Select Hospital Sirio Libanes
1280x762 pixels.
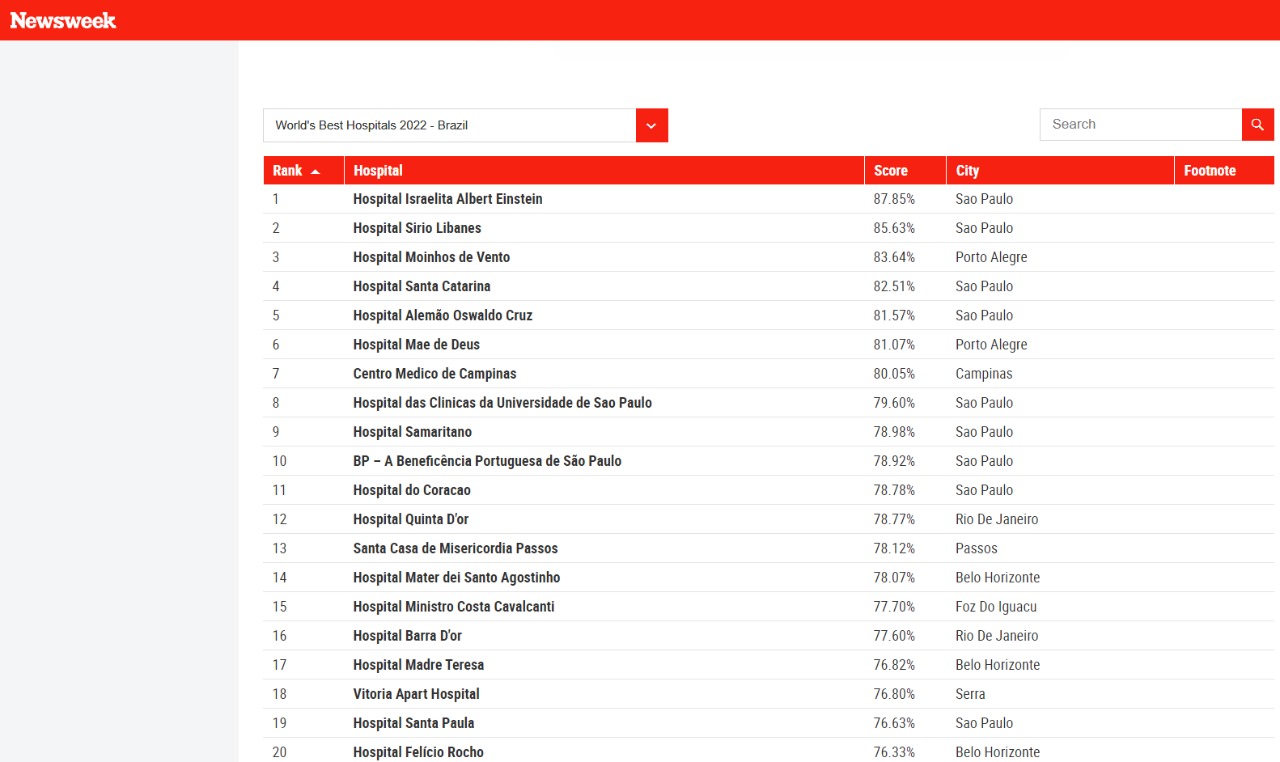pyautogui.click(x=417, y=228)
